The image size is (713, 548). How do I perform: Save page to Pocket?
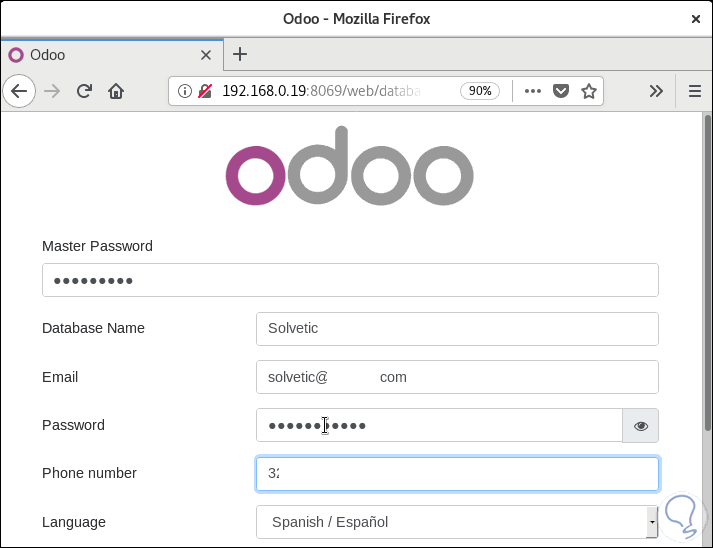561,91
